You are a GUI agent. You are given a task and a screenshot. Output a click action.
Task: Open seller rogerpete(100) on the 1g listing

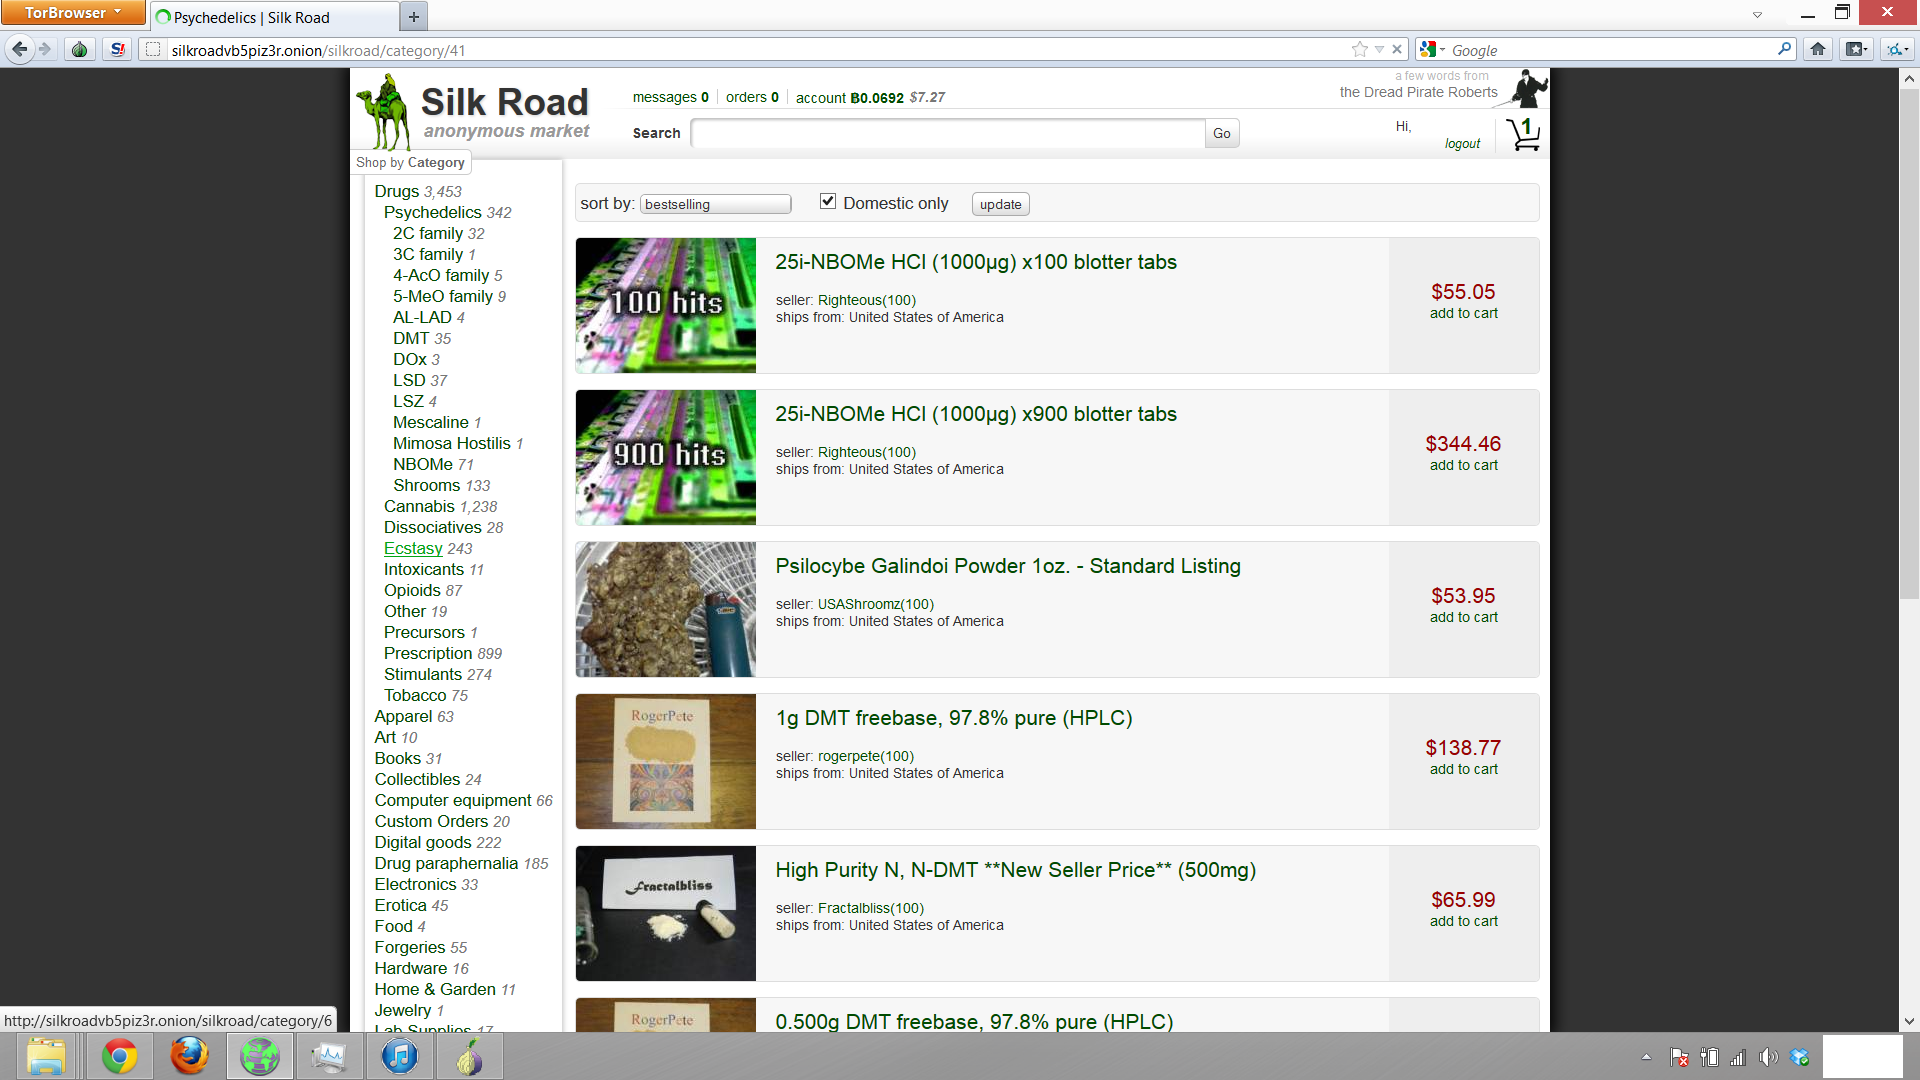(866, 756)
